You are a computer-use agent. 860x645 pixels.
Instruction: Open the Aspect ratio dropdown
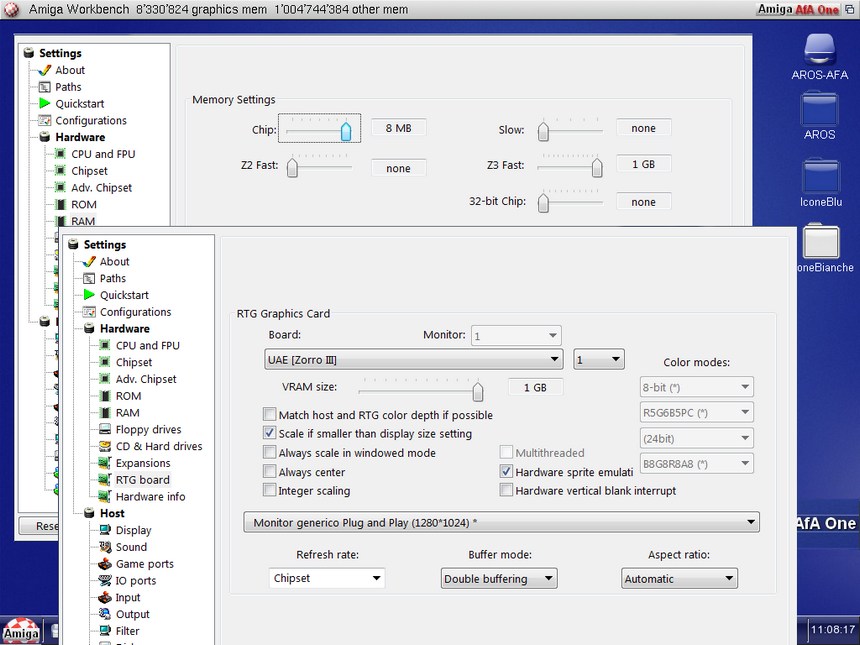coord(679,578)
